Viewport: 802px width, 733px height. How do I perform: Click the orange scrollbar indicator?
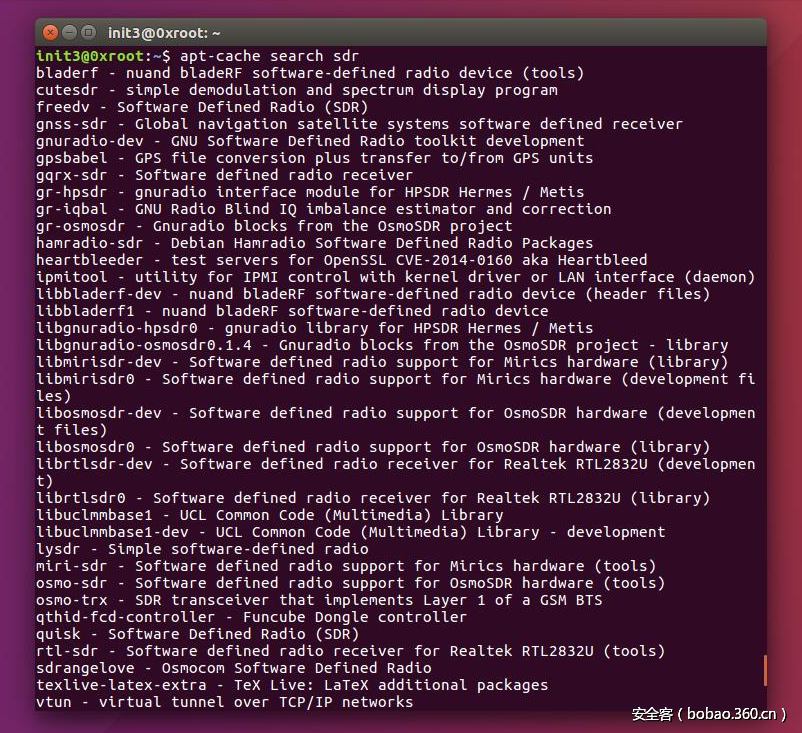pos(765,670)
